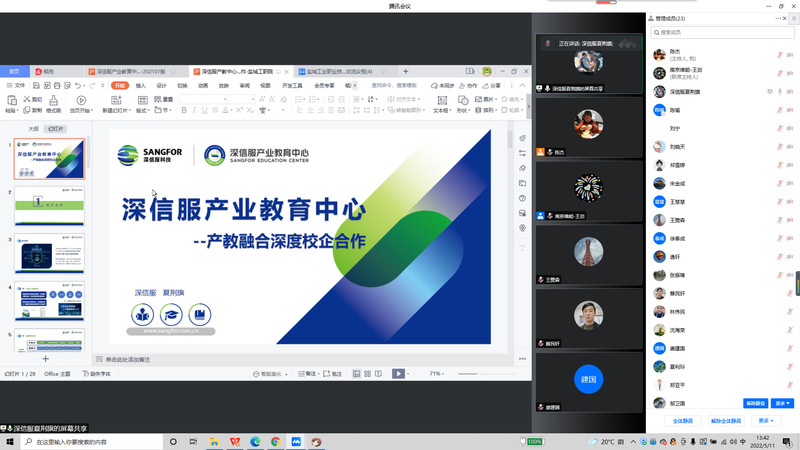The height and width of the screenshot is (450, 800).
Task: Toggle Strikethrough S formatting icon
Action: (215, 110)
